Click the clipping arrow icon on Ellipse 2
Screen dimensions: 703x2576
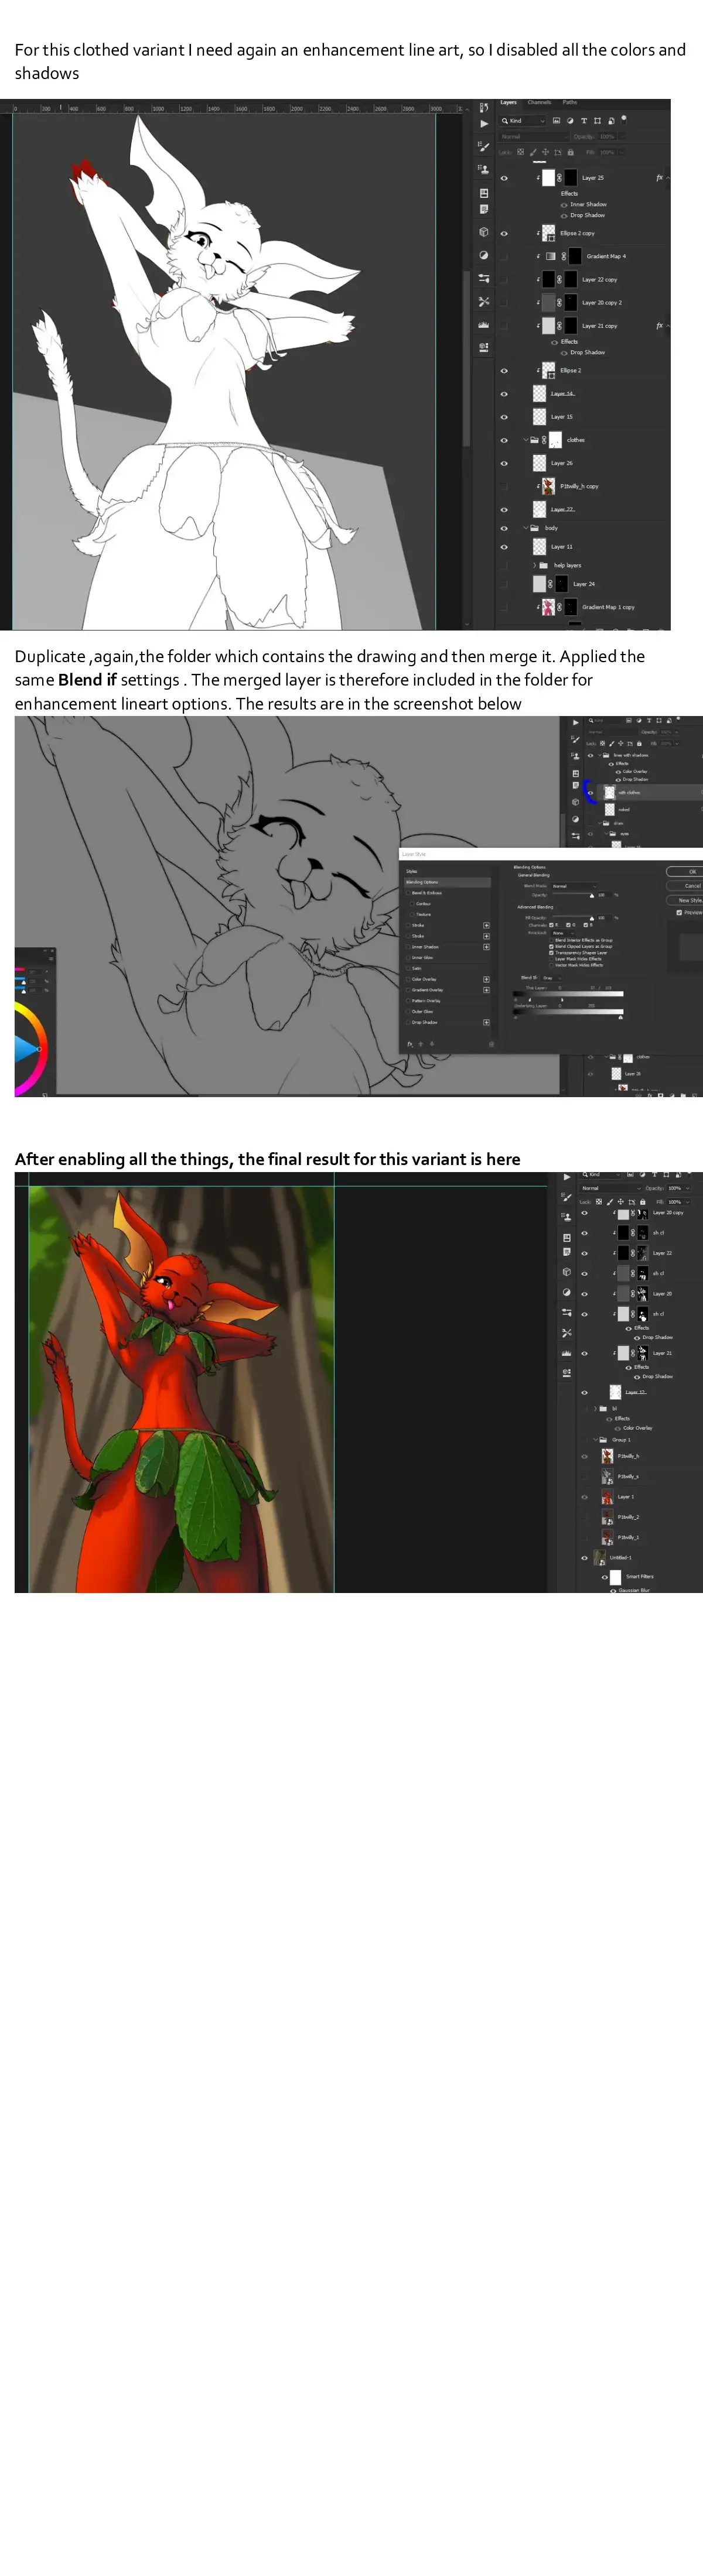[x=539, y=371]
